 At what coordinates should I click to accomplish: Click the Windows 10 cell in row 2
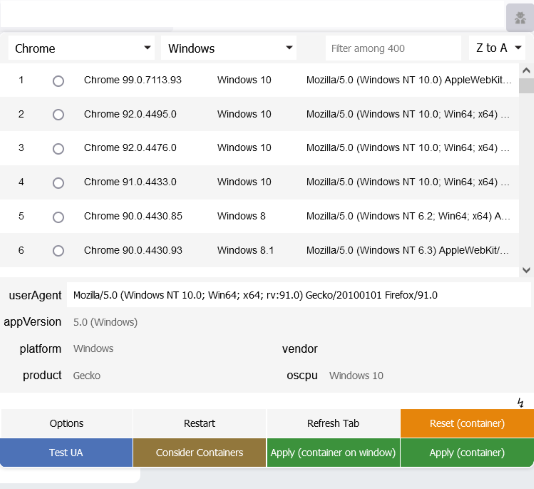pyautogui.click(x=244, y=114)
